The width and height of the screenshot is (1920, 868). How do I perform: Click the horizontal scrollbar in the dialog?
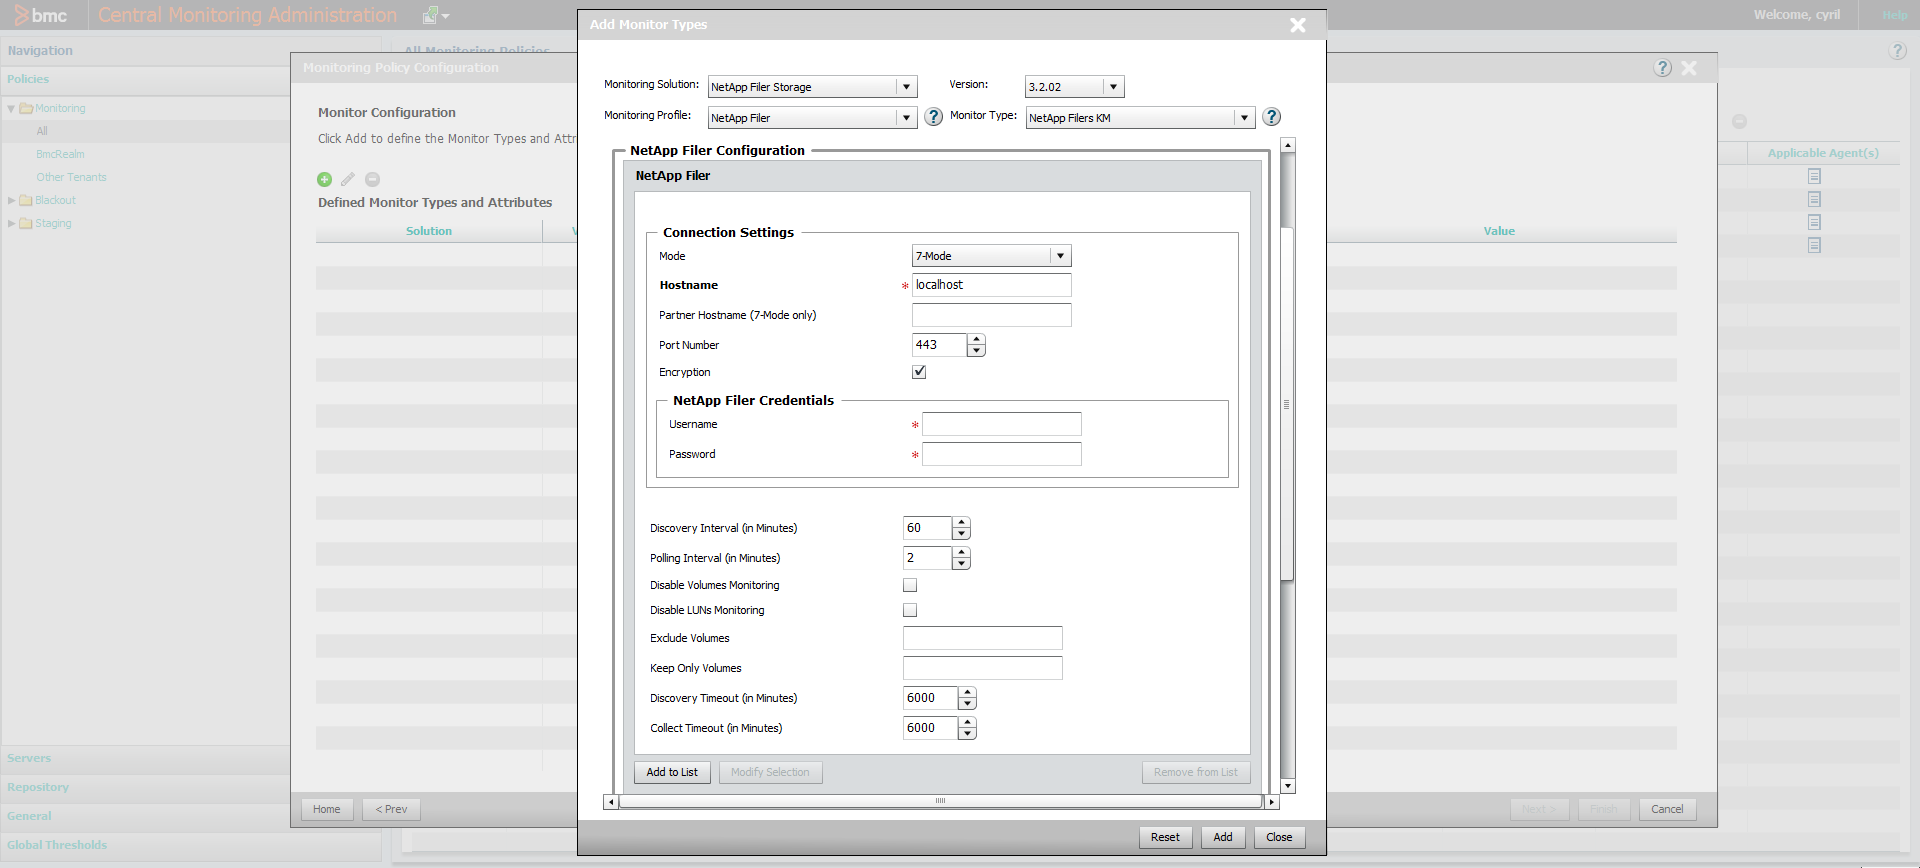point(940,801)
